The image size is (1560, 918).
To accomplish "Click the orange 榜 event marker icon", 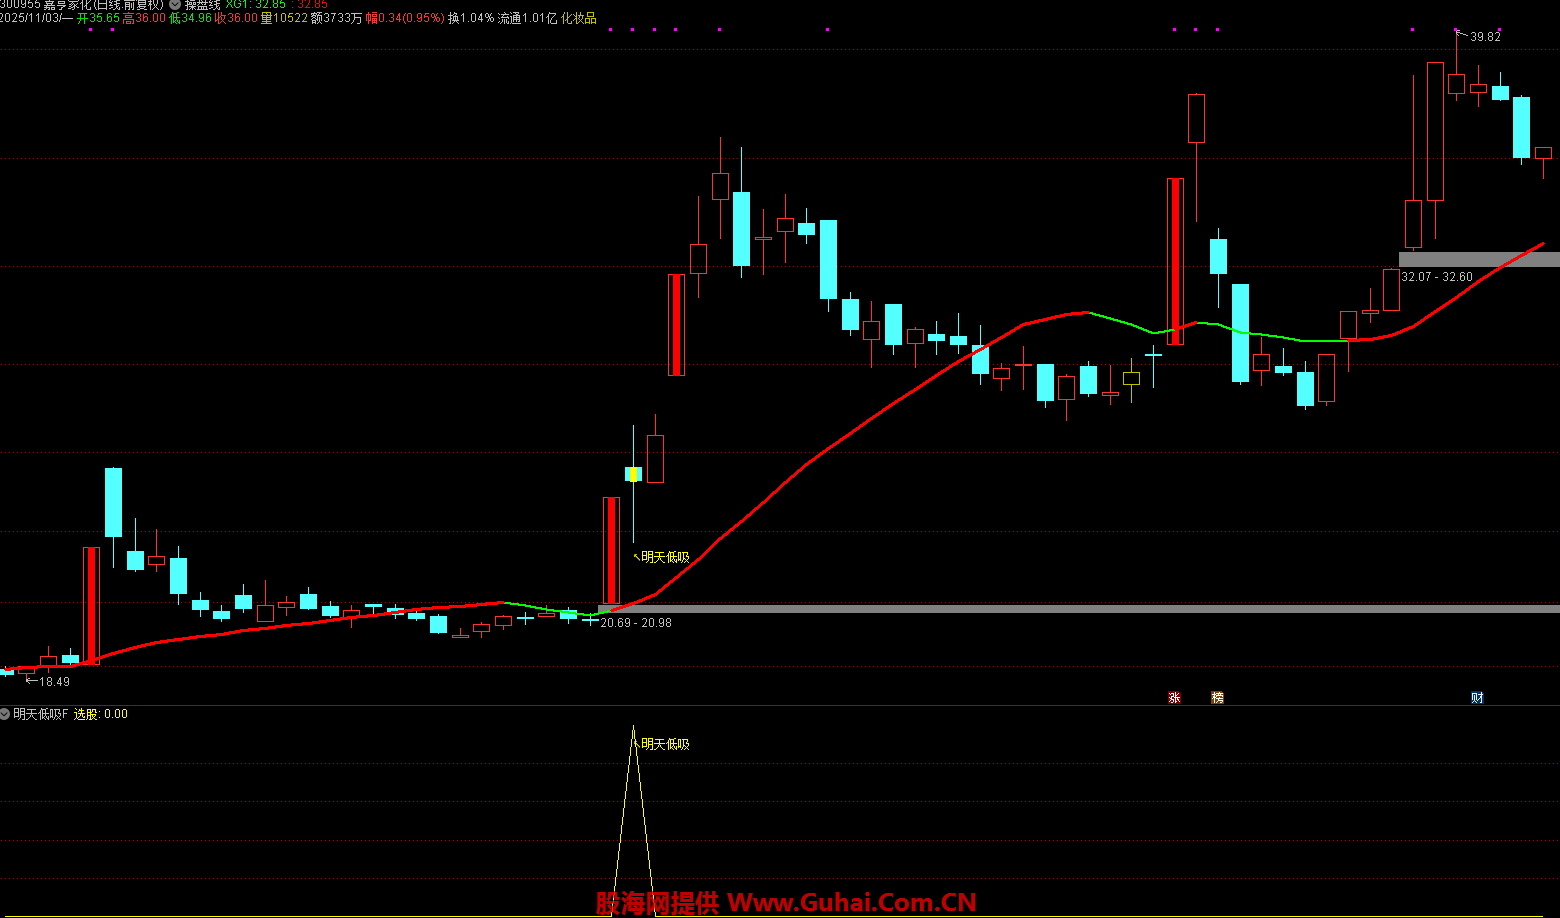I will click(1217, 697).
